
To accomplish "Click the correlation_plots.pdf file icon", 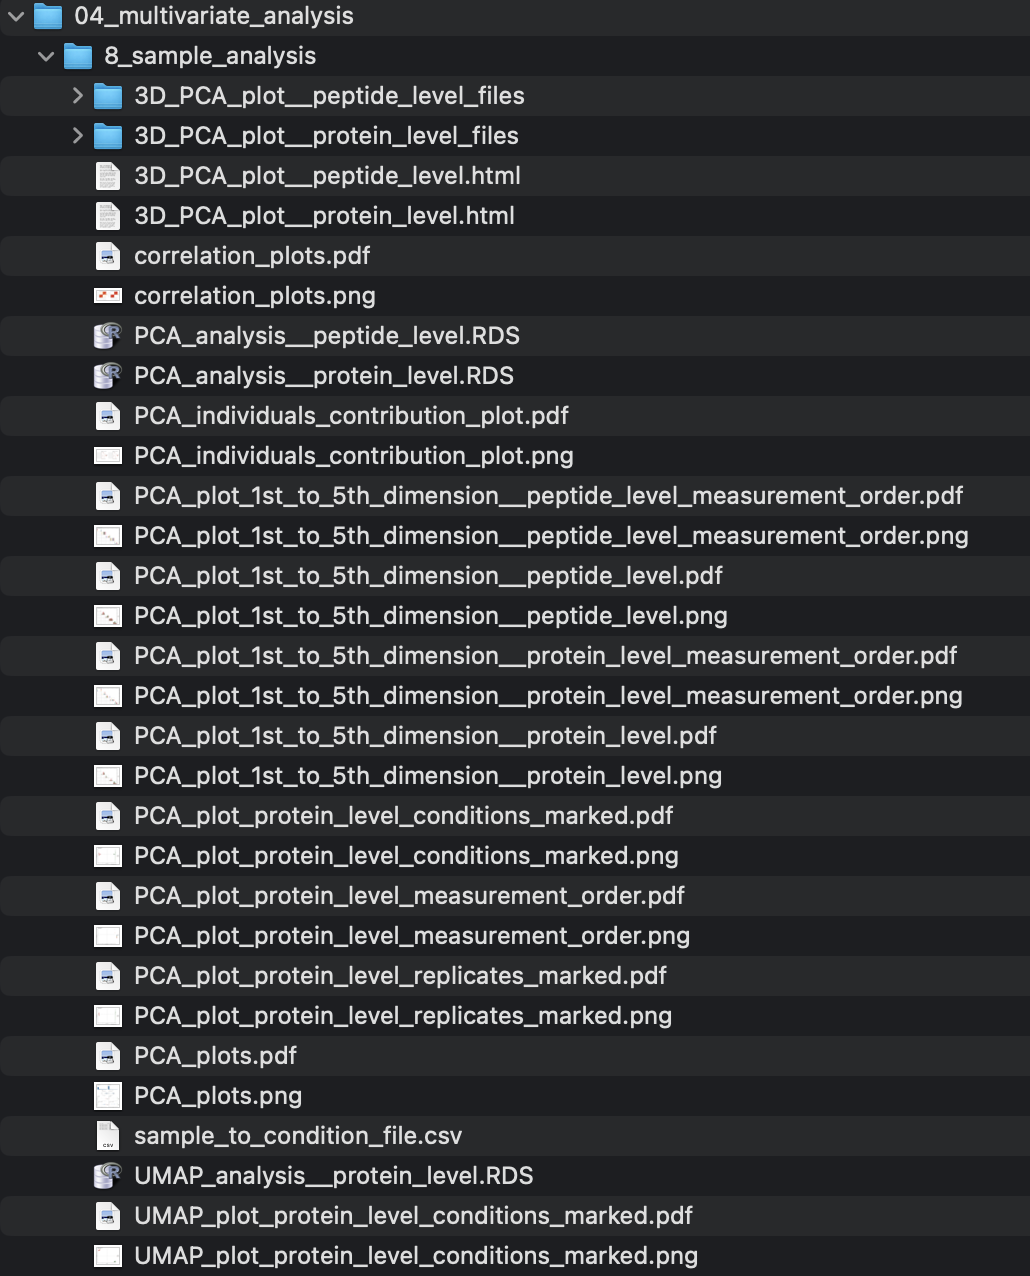I will tap(108, 256).
